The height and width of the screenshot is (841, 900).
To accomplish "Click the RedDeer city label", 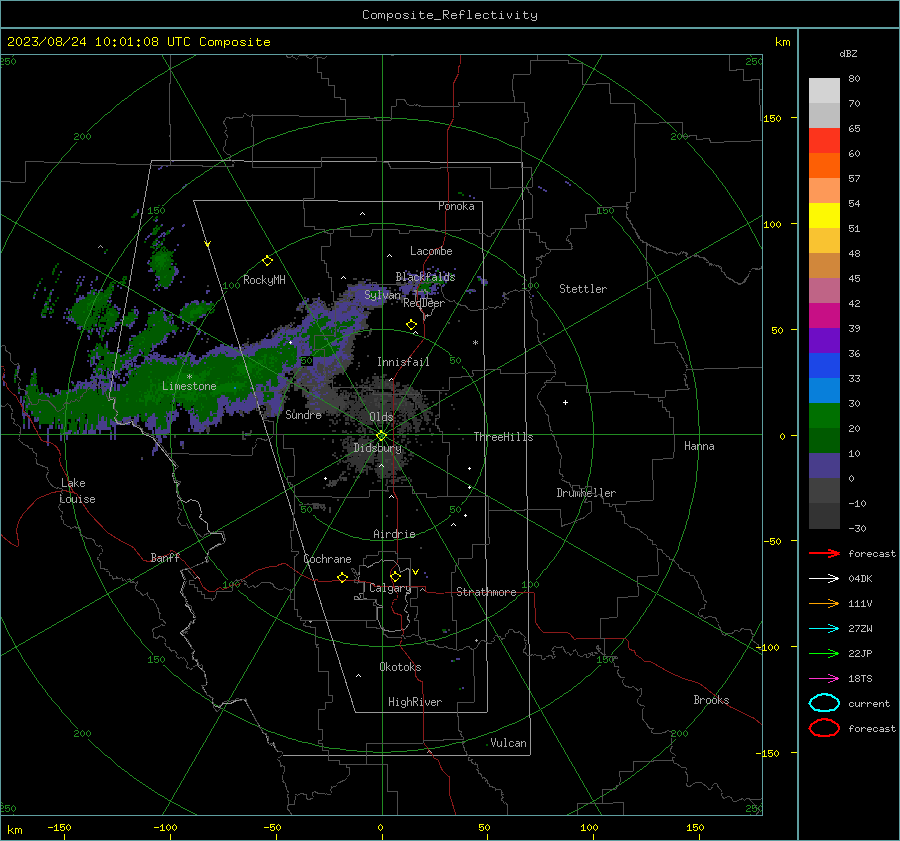I will point(424,303).
